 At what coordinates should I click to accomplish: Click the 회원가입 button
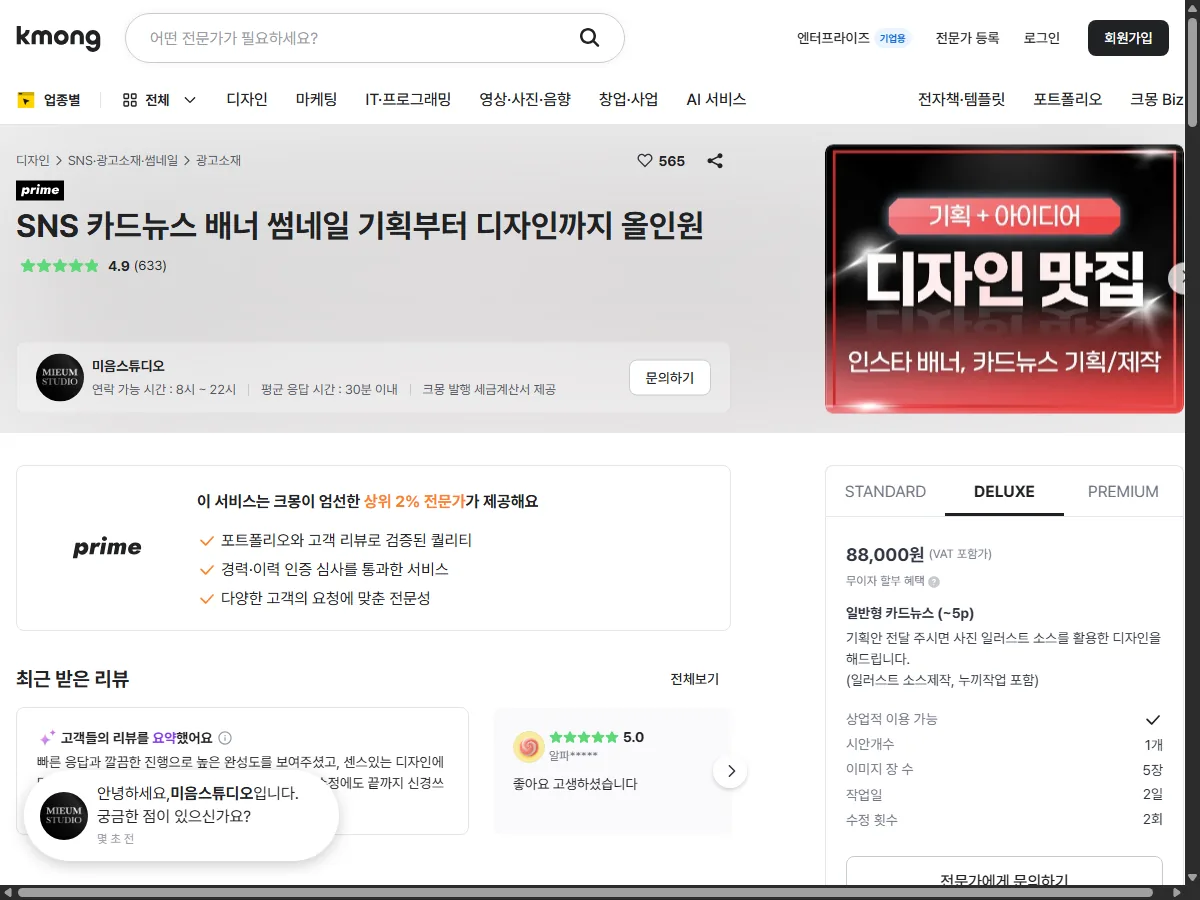click(1128, 38)
